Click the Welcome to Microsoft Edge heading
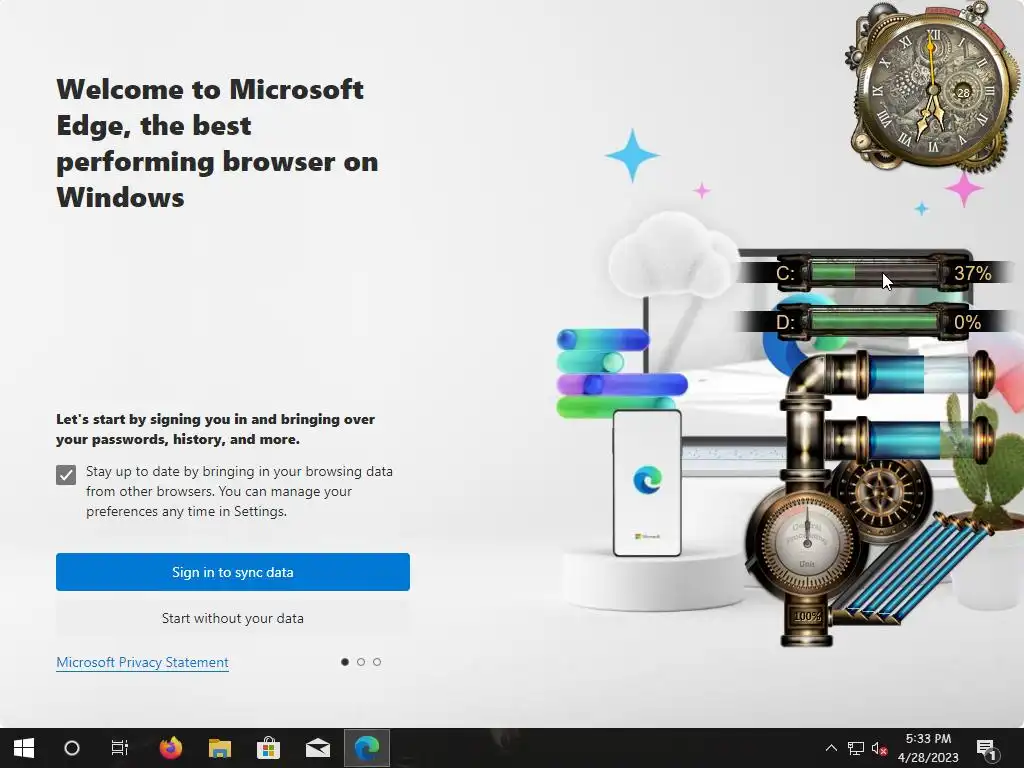This screenshot has height=768, width=1024. click(x=217, y=143)
